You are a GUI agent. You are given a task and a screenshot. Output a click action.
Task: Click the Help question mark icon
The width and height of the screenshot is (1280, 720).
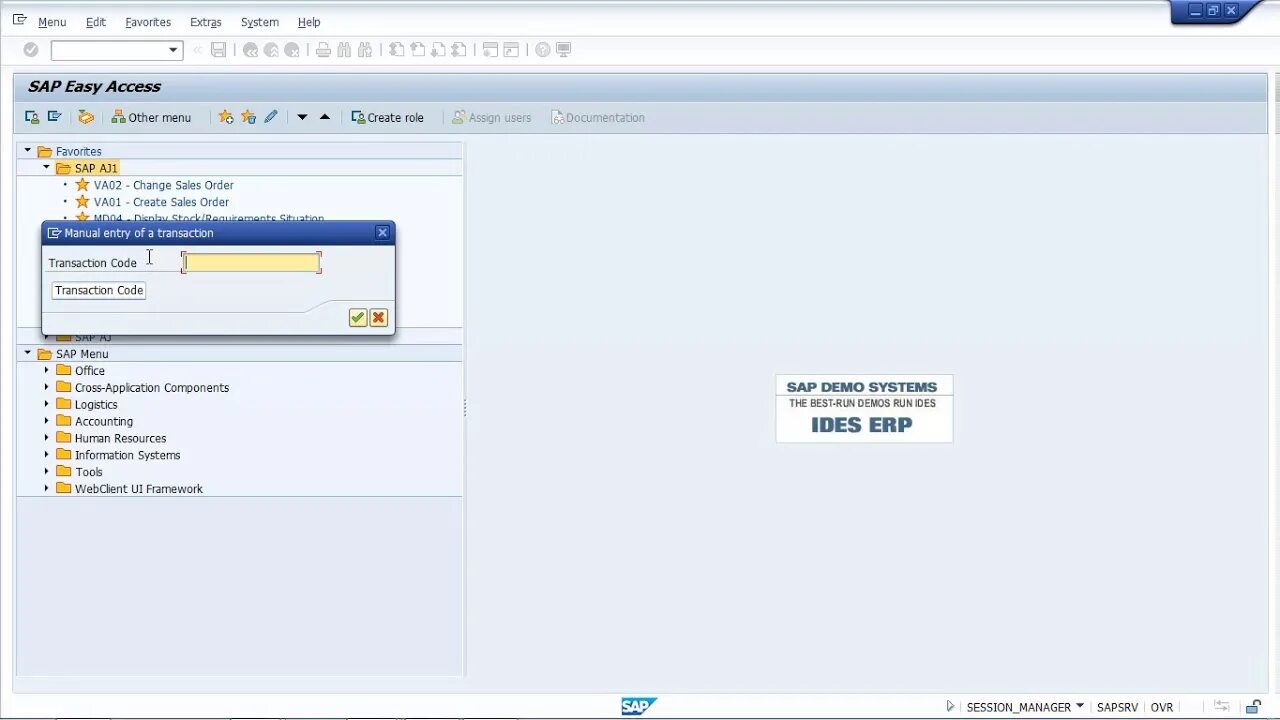pyautogui.click(x=542, y=50)
